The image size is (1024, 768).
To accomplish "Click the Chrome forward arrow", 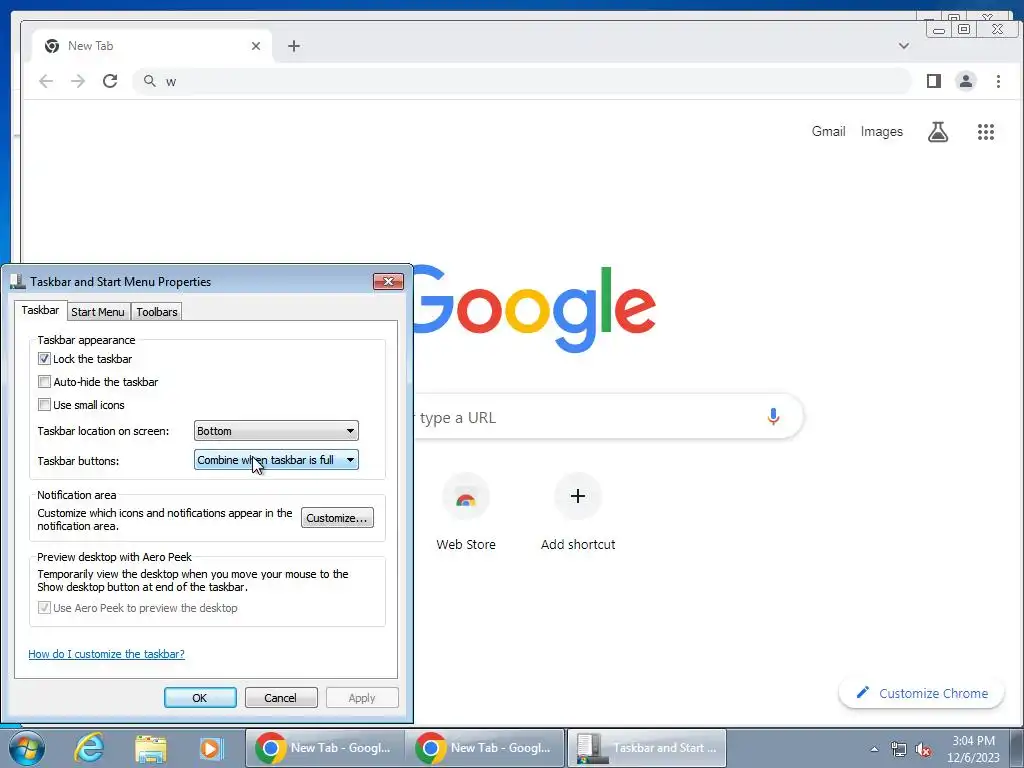I will (78, 81).
